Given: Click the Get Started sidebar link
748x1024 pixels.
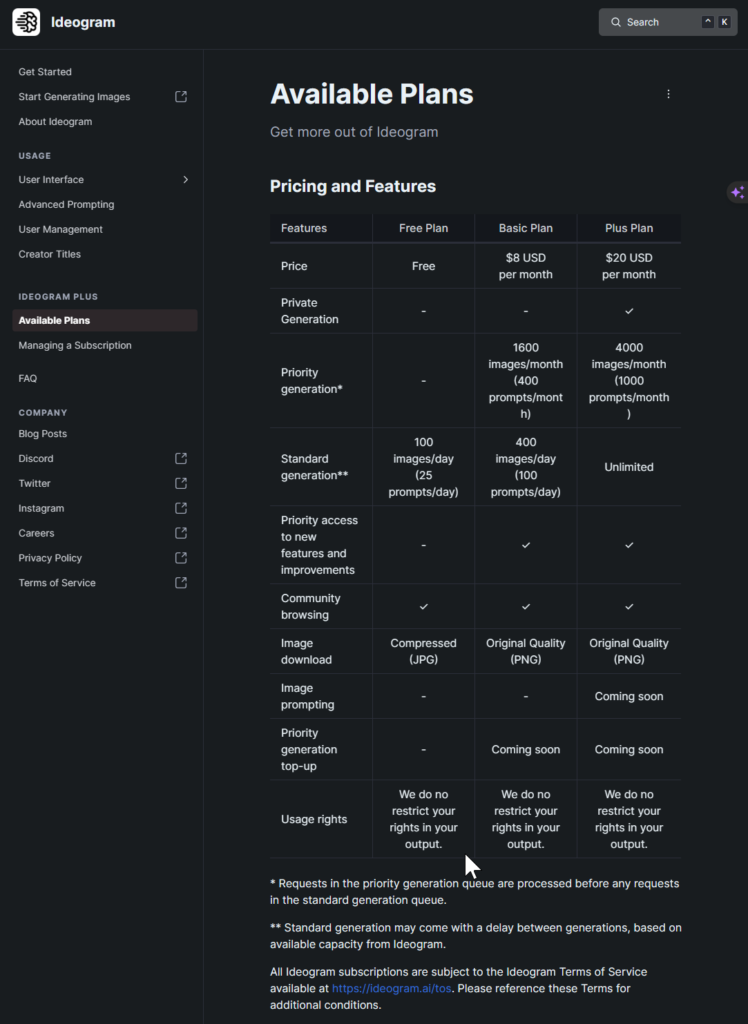Looking at the screenshot, I should 45,72.
